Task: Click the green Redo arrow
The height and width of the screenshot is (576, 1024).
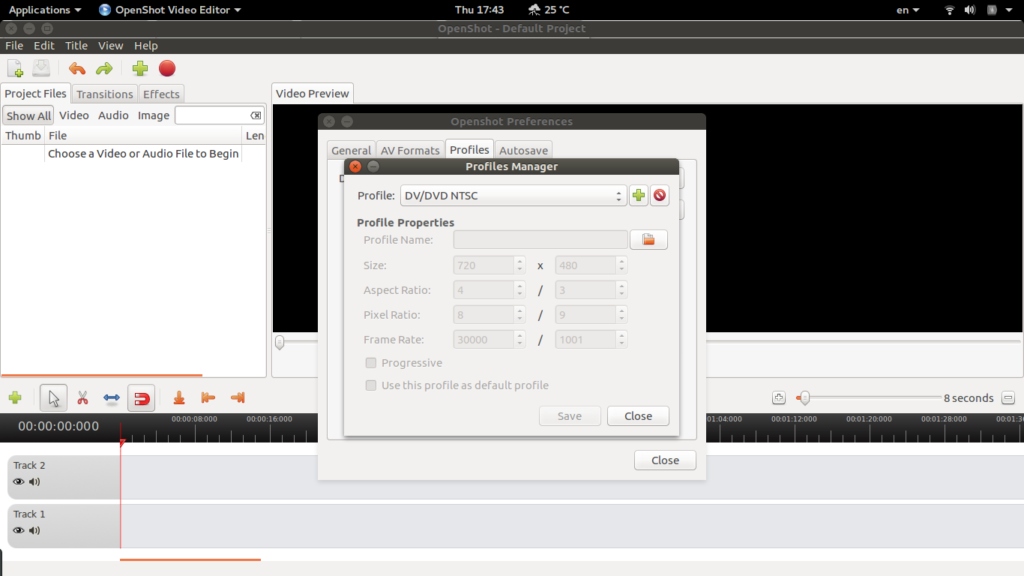Action: [x=104, y=69]
